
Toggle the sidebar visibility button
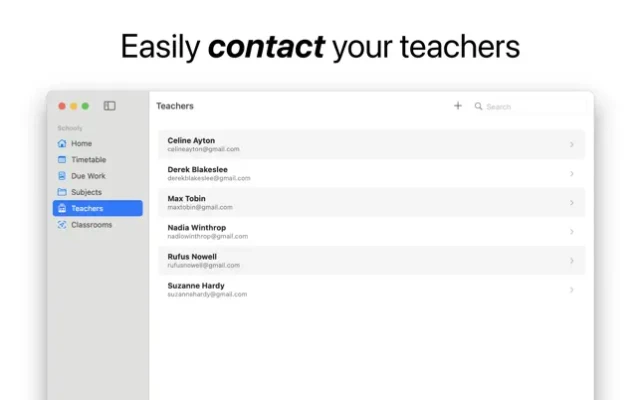110,106
